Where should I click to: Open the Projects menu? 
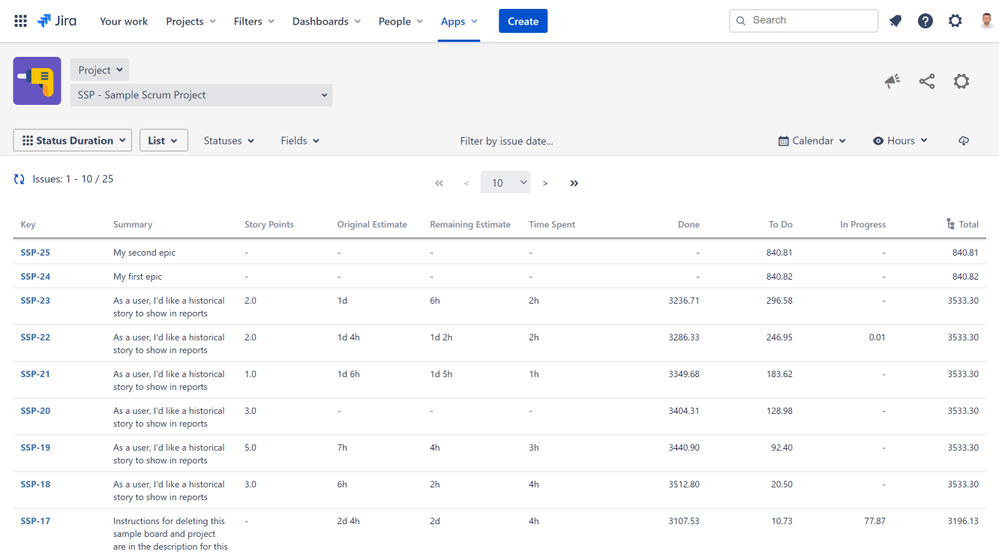[x=190, y=21]
